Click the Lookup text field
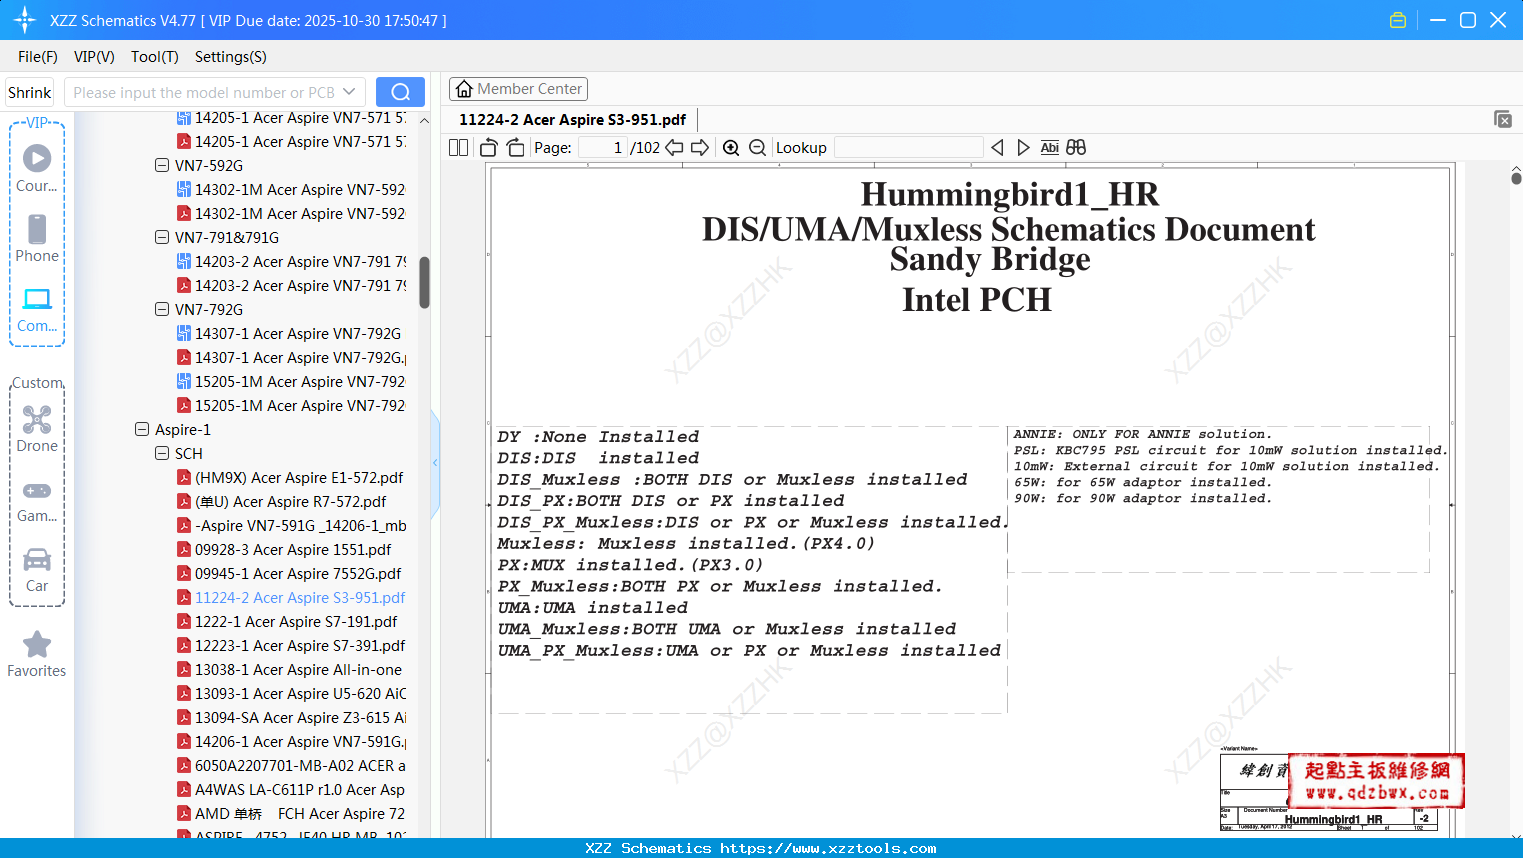This screenshot has width=1523, height=858. pos(908,148)
